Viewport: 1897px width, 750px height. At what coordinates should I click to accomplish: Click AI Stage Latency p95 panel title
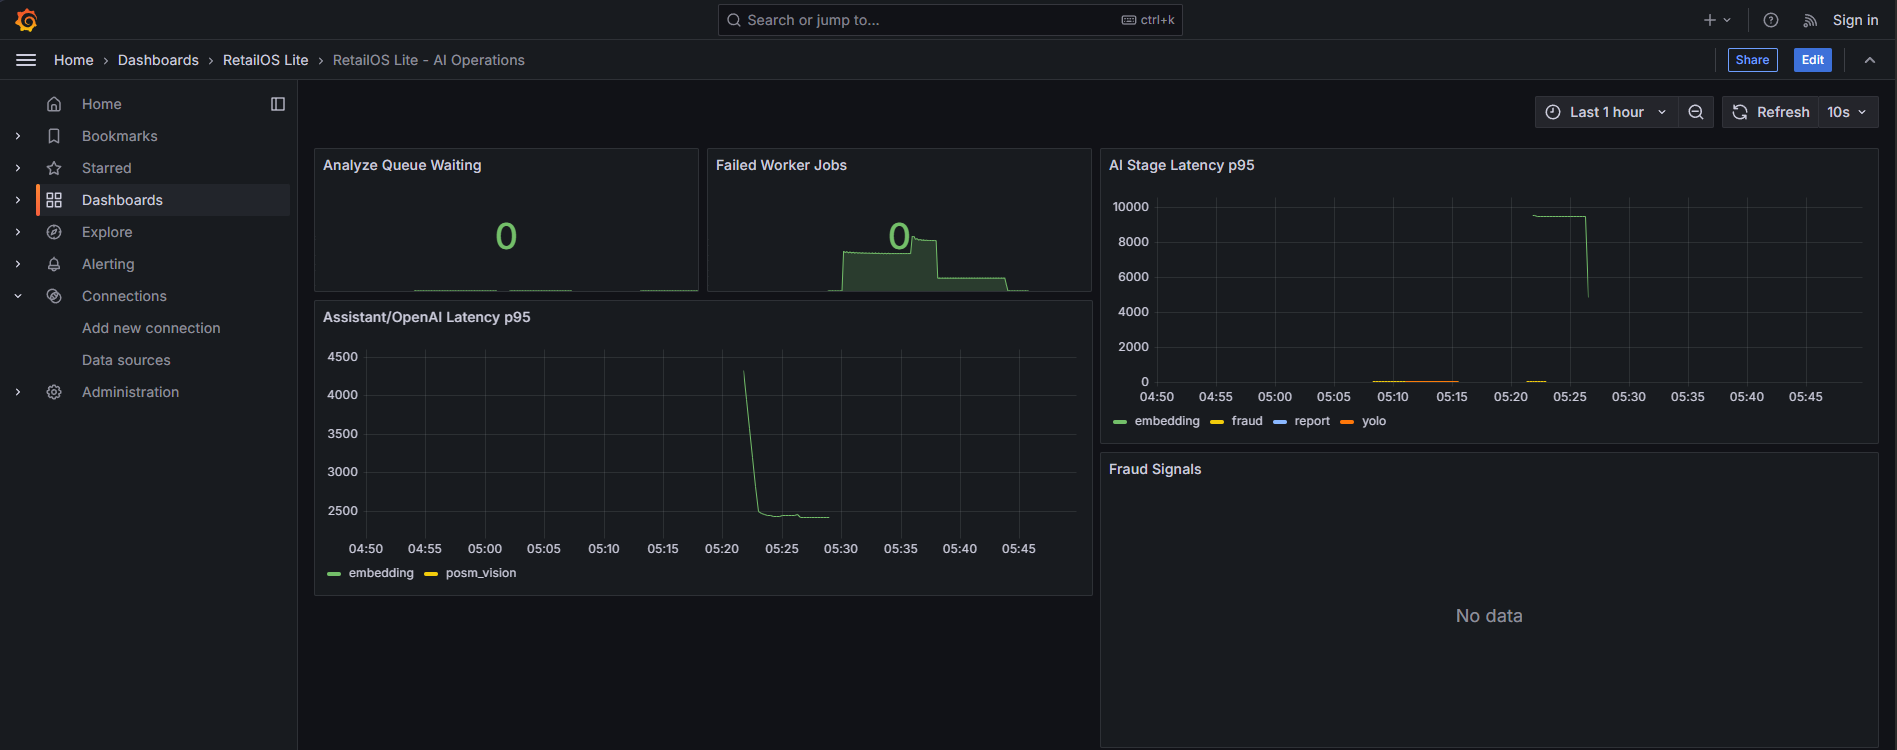click(x=1181, y=165)
